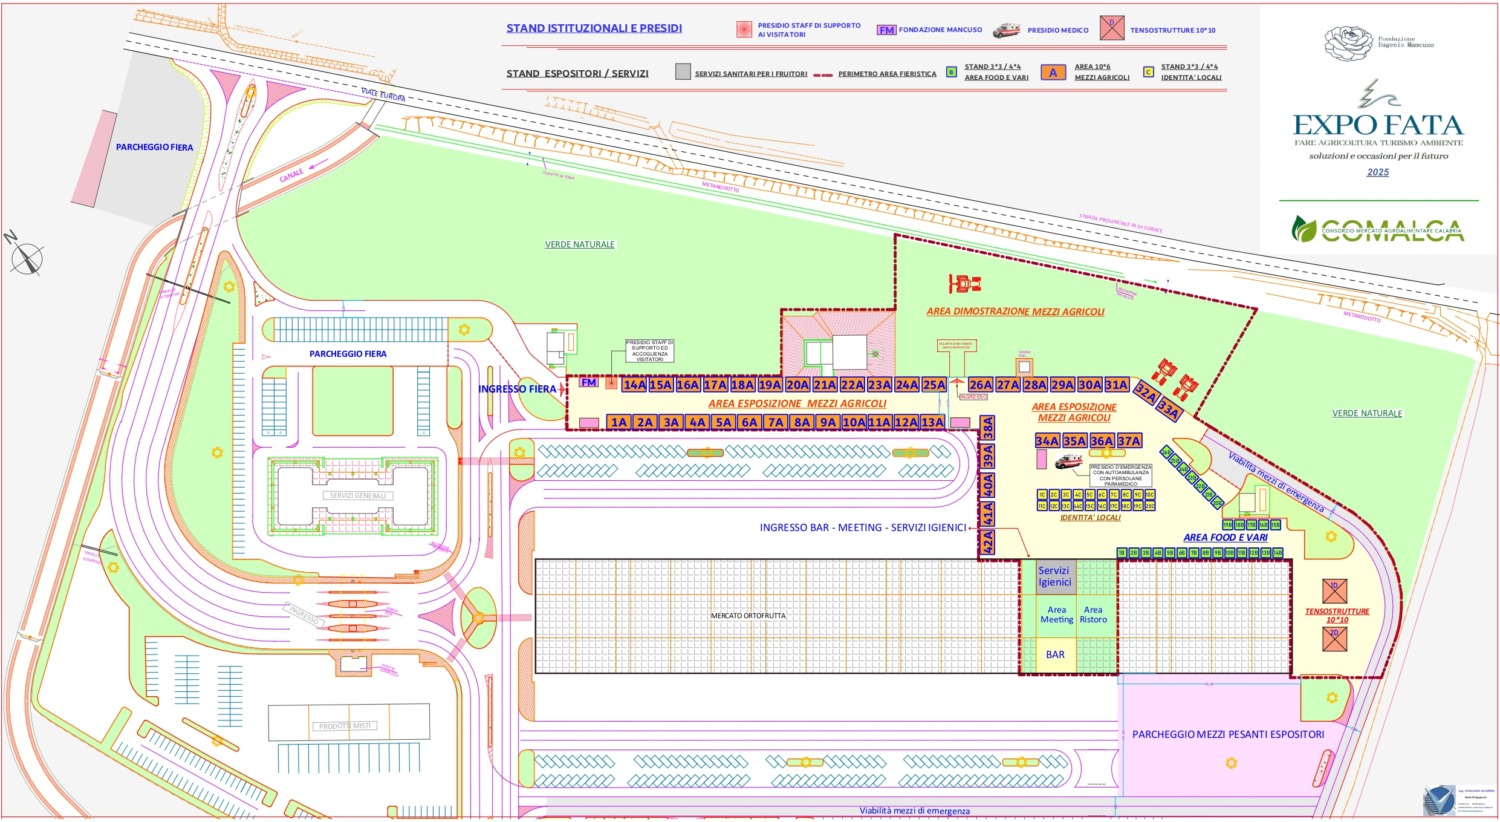Select stand 1A
Viewport: 1500px width, 822px height.
619,423
